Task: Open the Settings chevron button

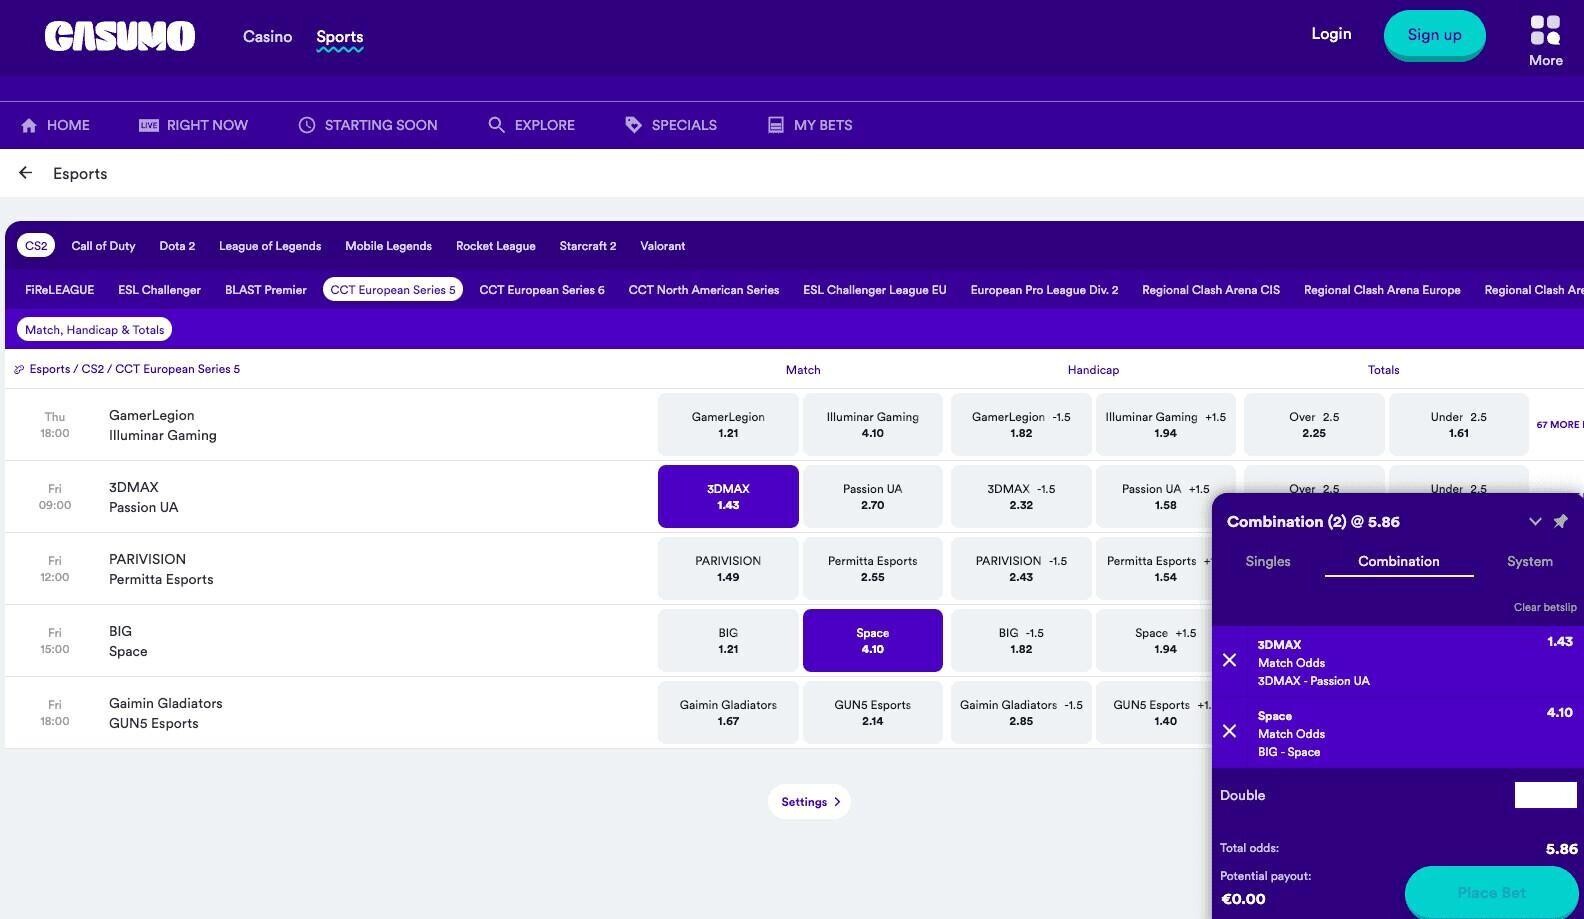Action: tap(810, 802)
